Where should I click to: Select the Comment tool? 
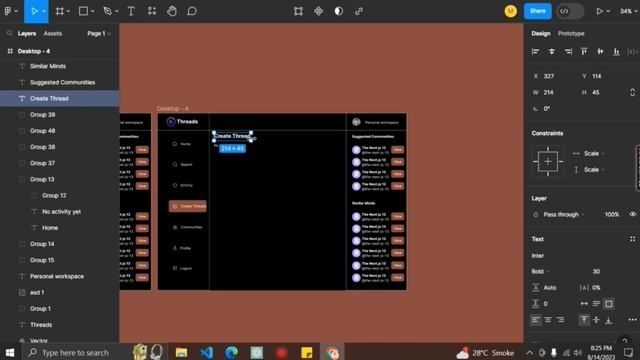192,11
